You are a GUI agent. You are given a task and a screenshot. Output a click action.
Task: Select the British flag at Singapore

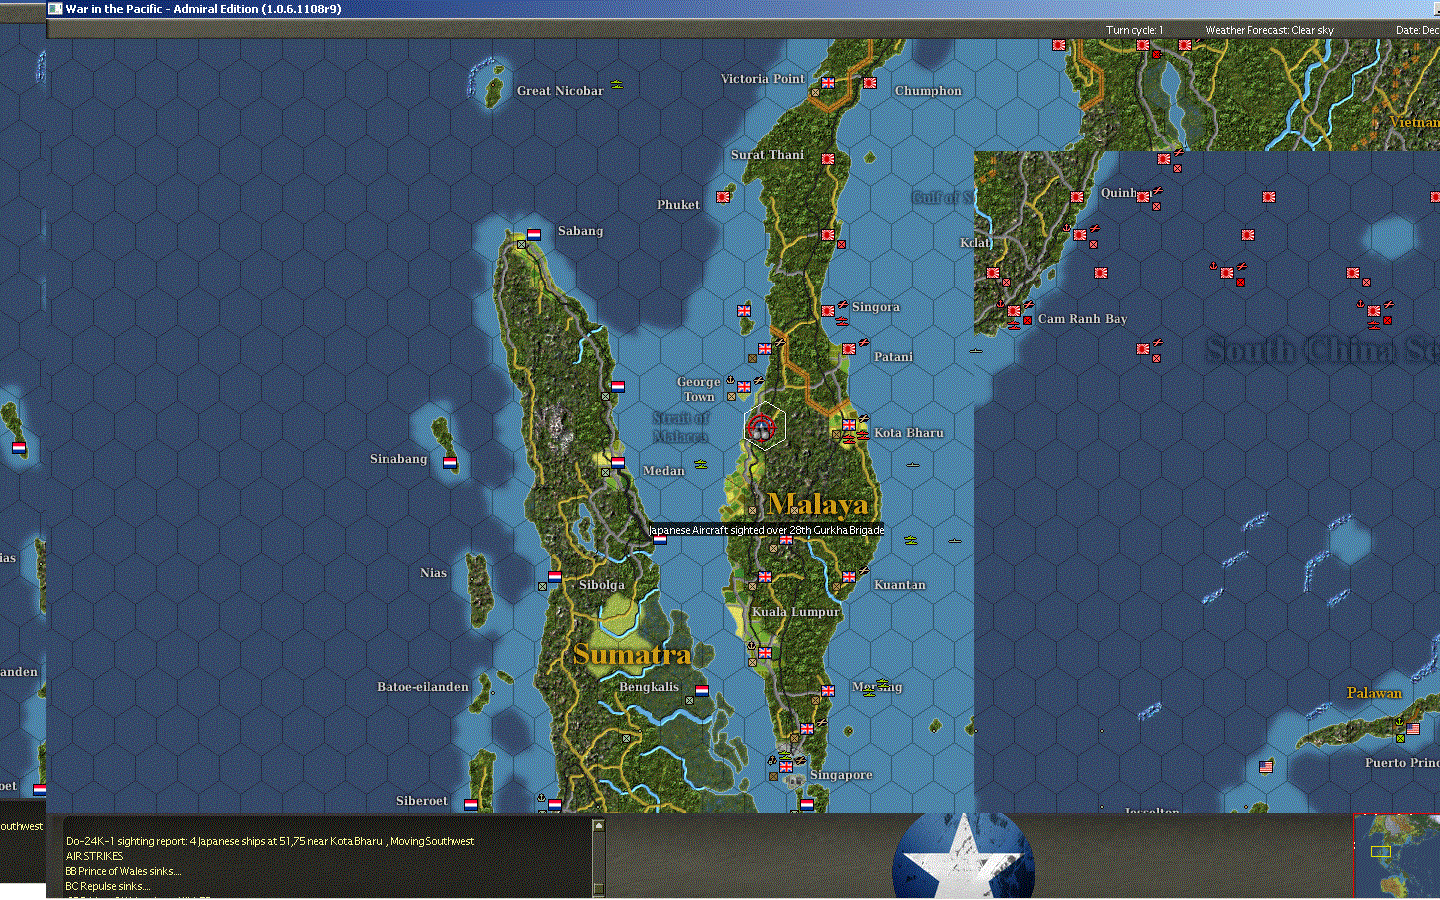click(786, 767)
